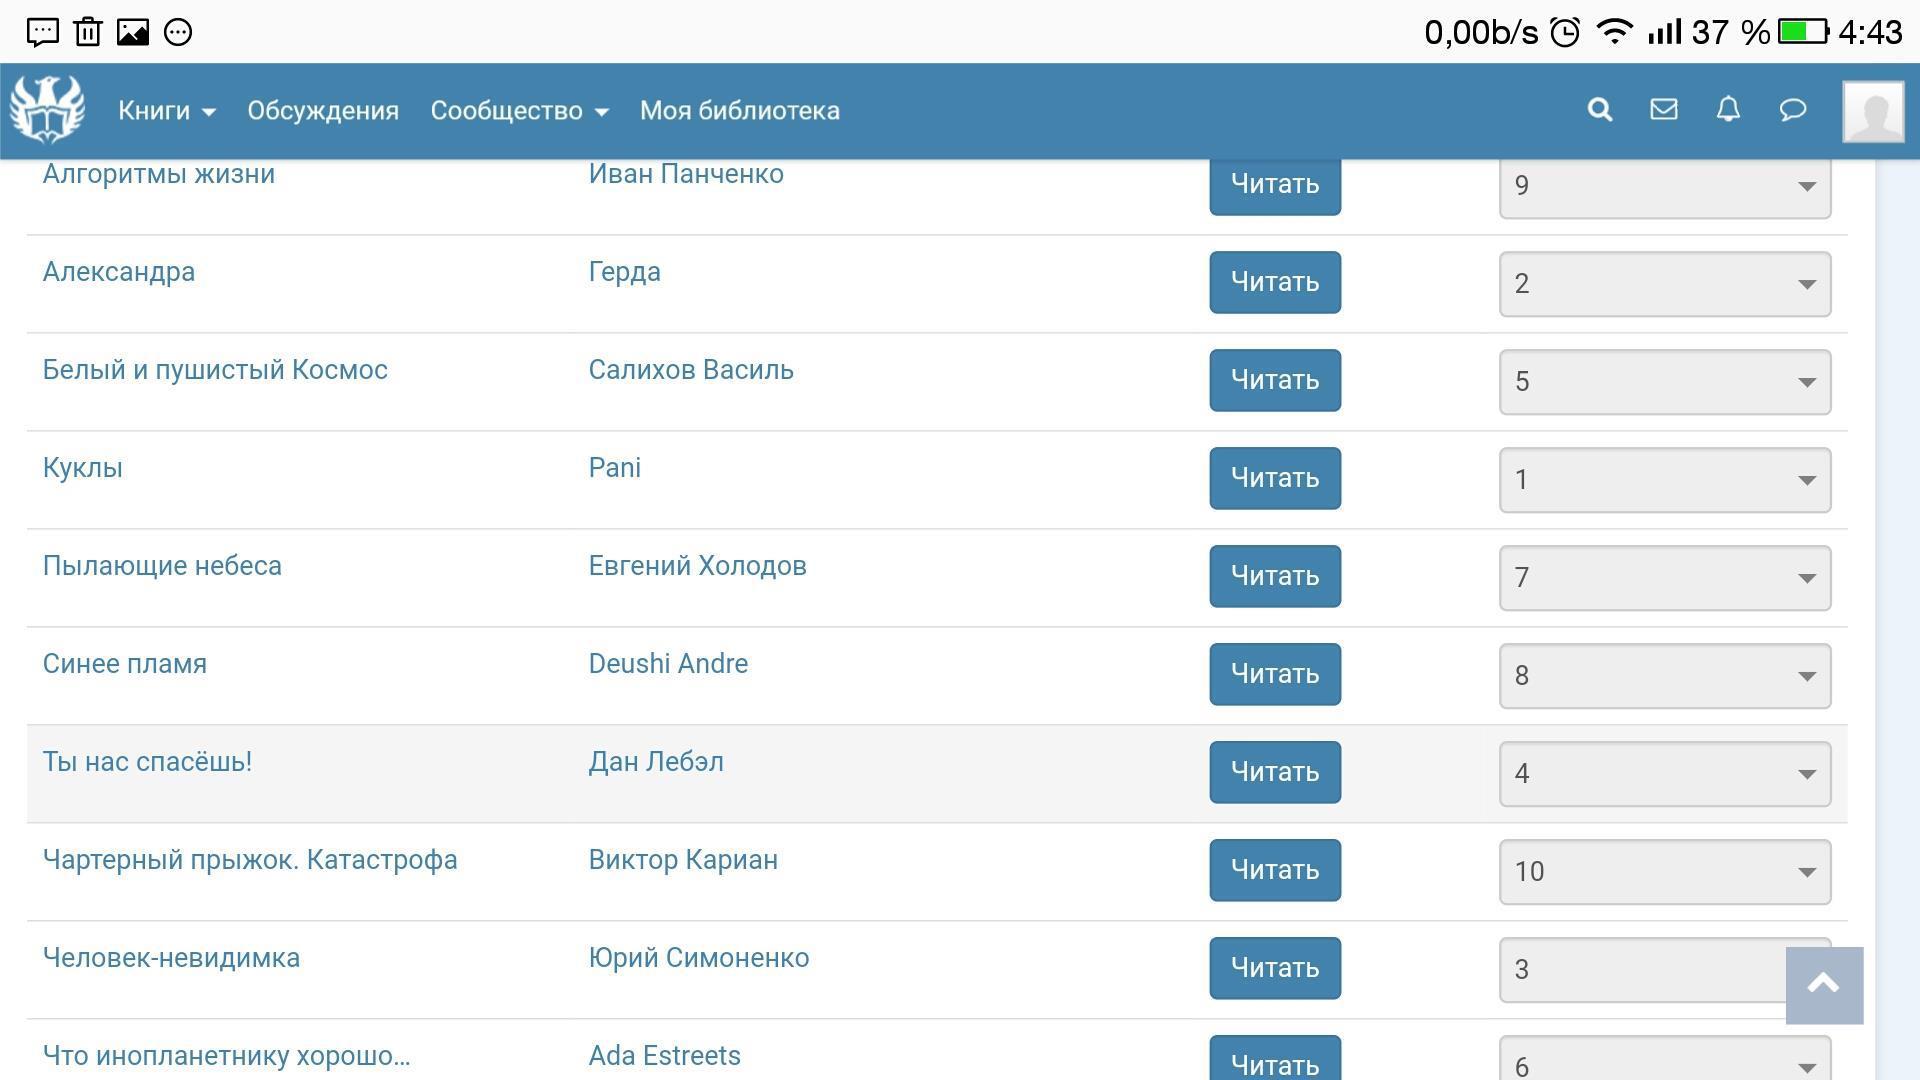Go to Обсуждения menu item

pyautogui.click(x=323, y=111)
